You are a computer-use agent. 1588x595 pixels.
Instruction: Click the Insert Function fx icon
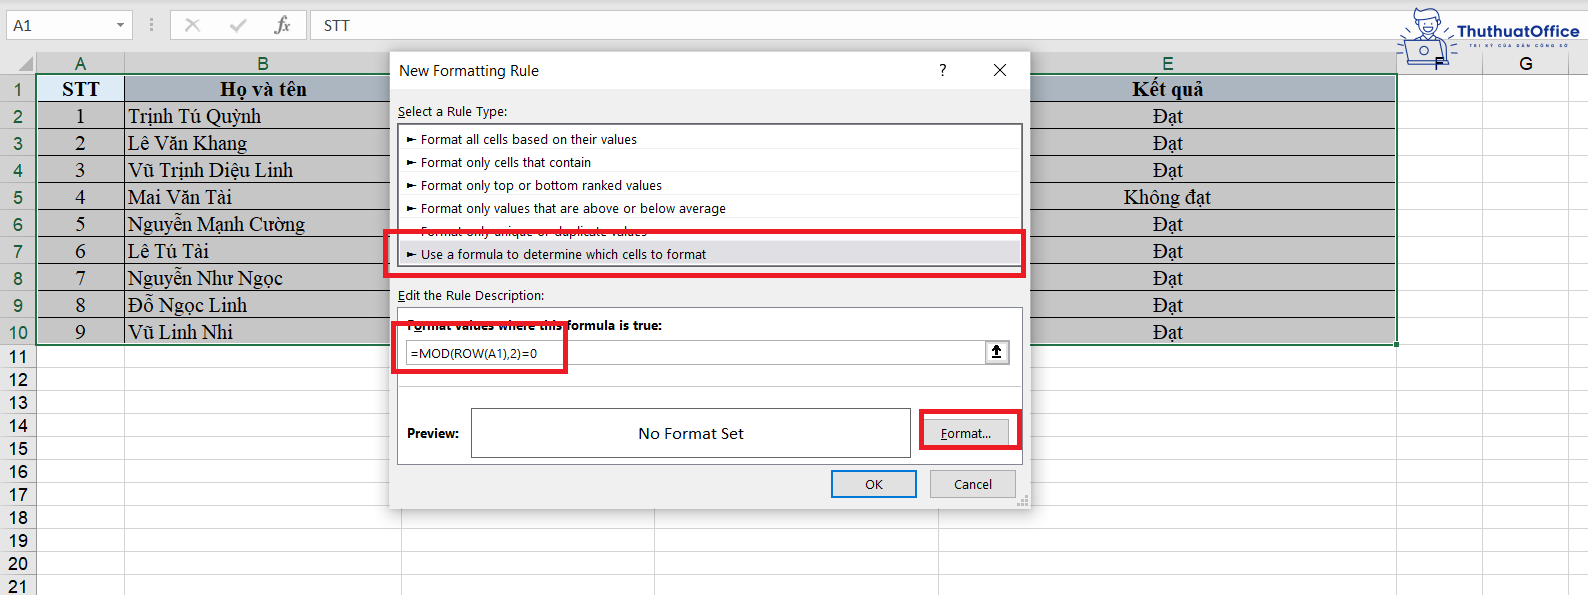click(x=283, y=25)
